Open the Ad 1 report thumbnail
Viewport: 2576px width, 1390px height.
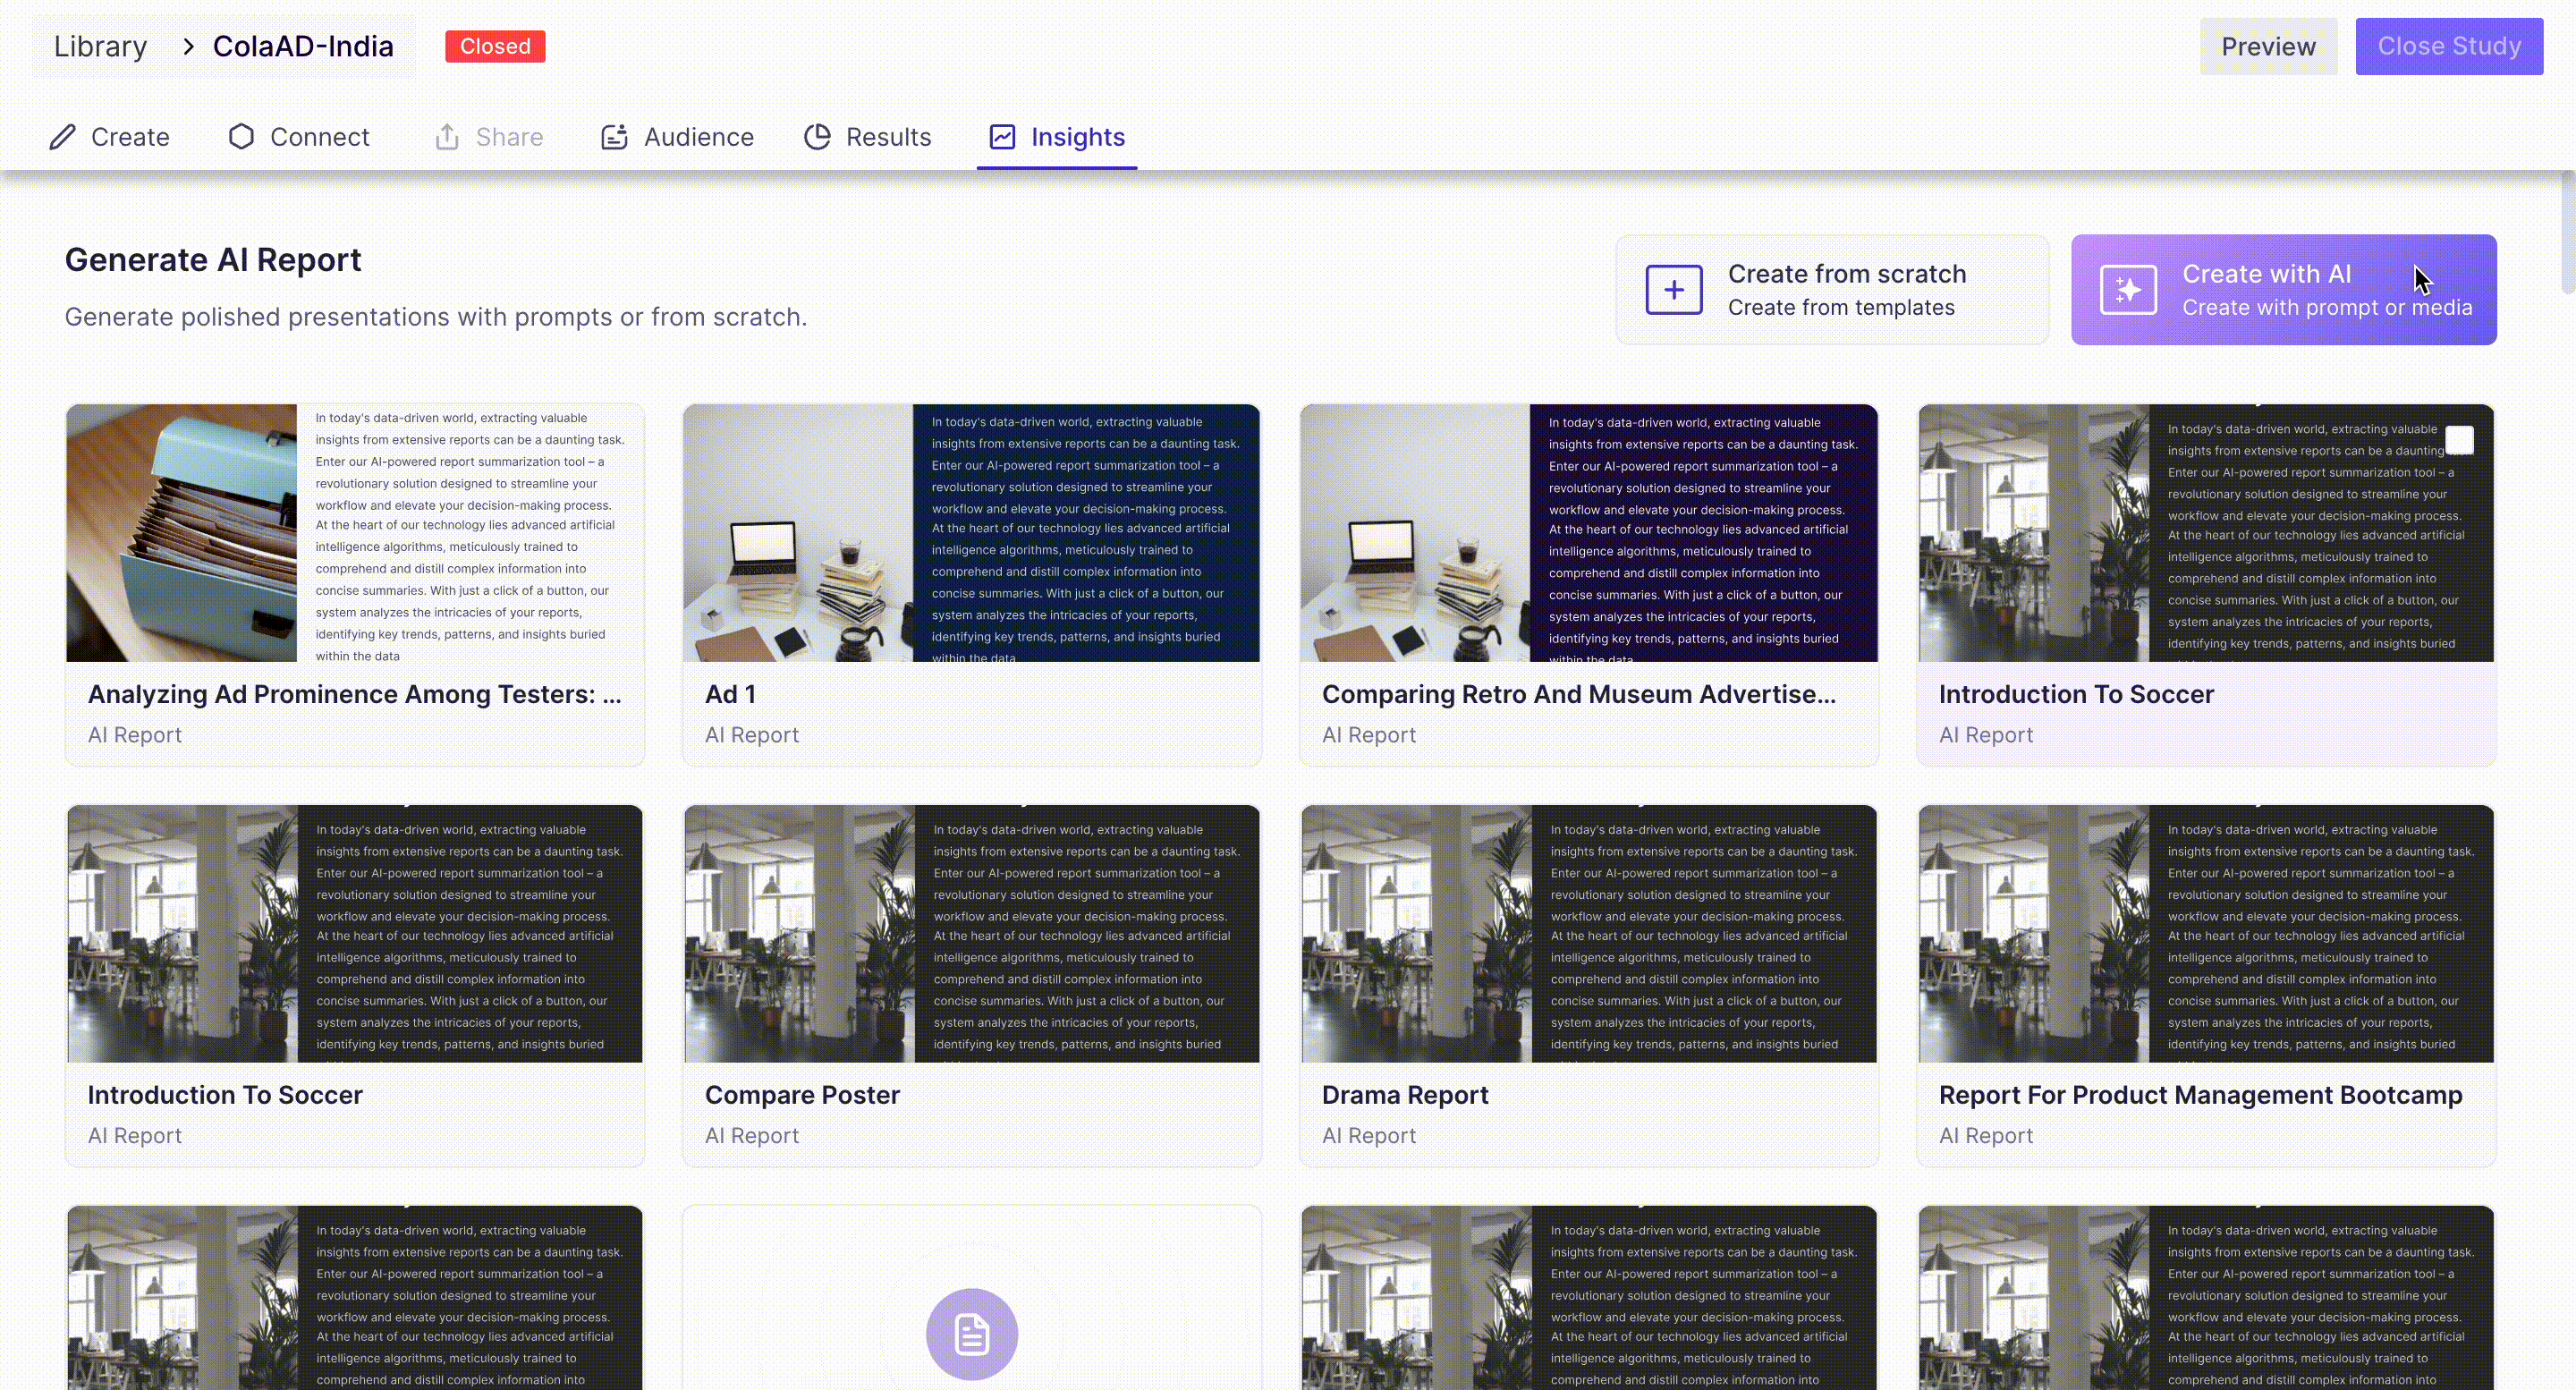click(x=971, y=533)
